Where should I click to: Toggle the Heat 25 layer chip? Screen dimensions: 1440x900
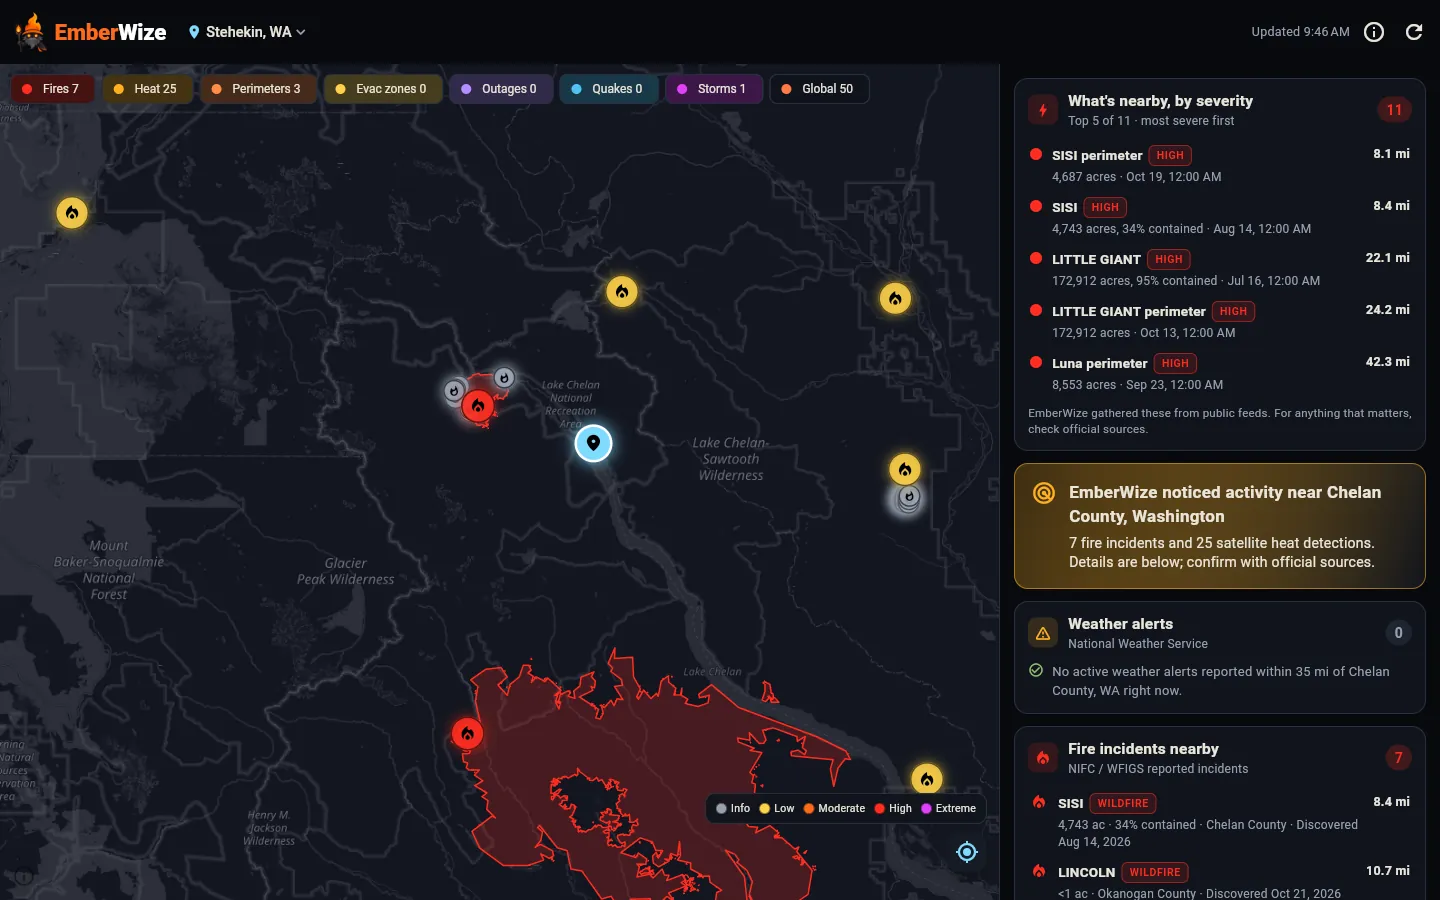coord(147,89)
